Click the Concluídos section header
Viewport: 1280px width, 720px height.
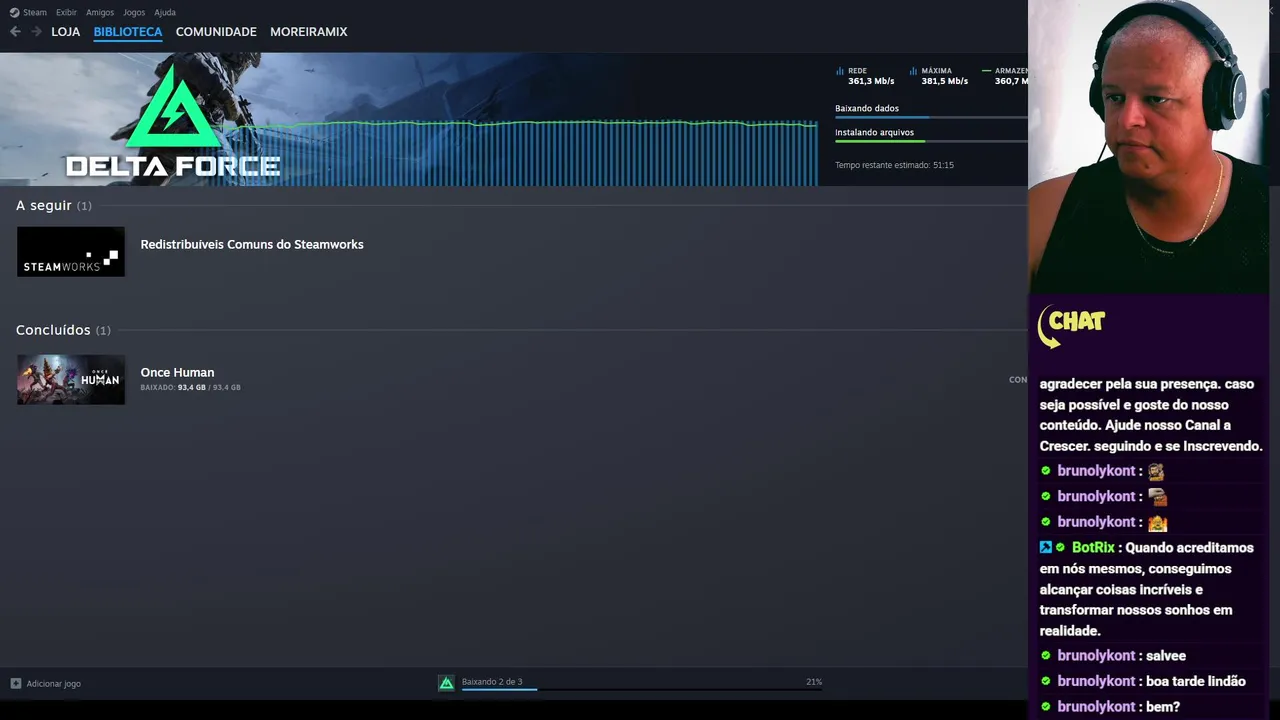click(x=63, y=330)
